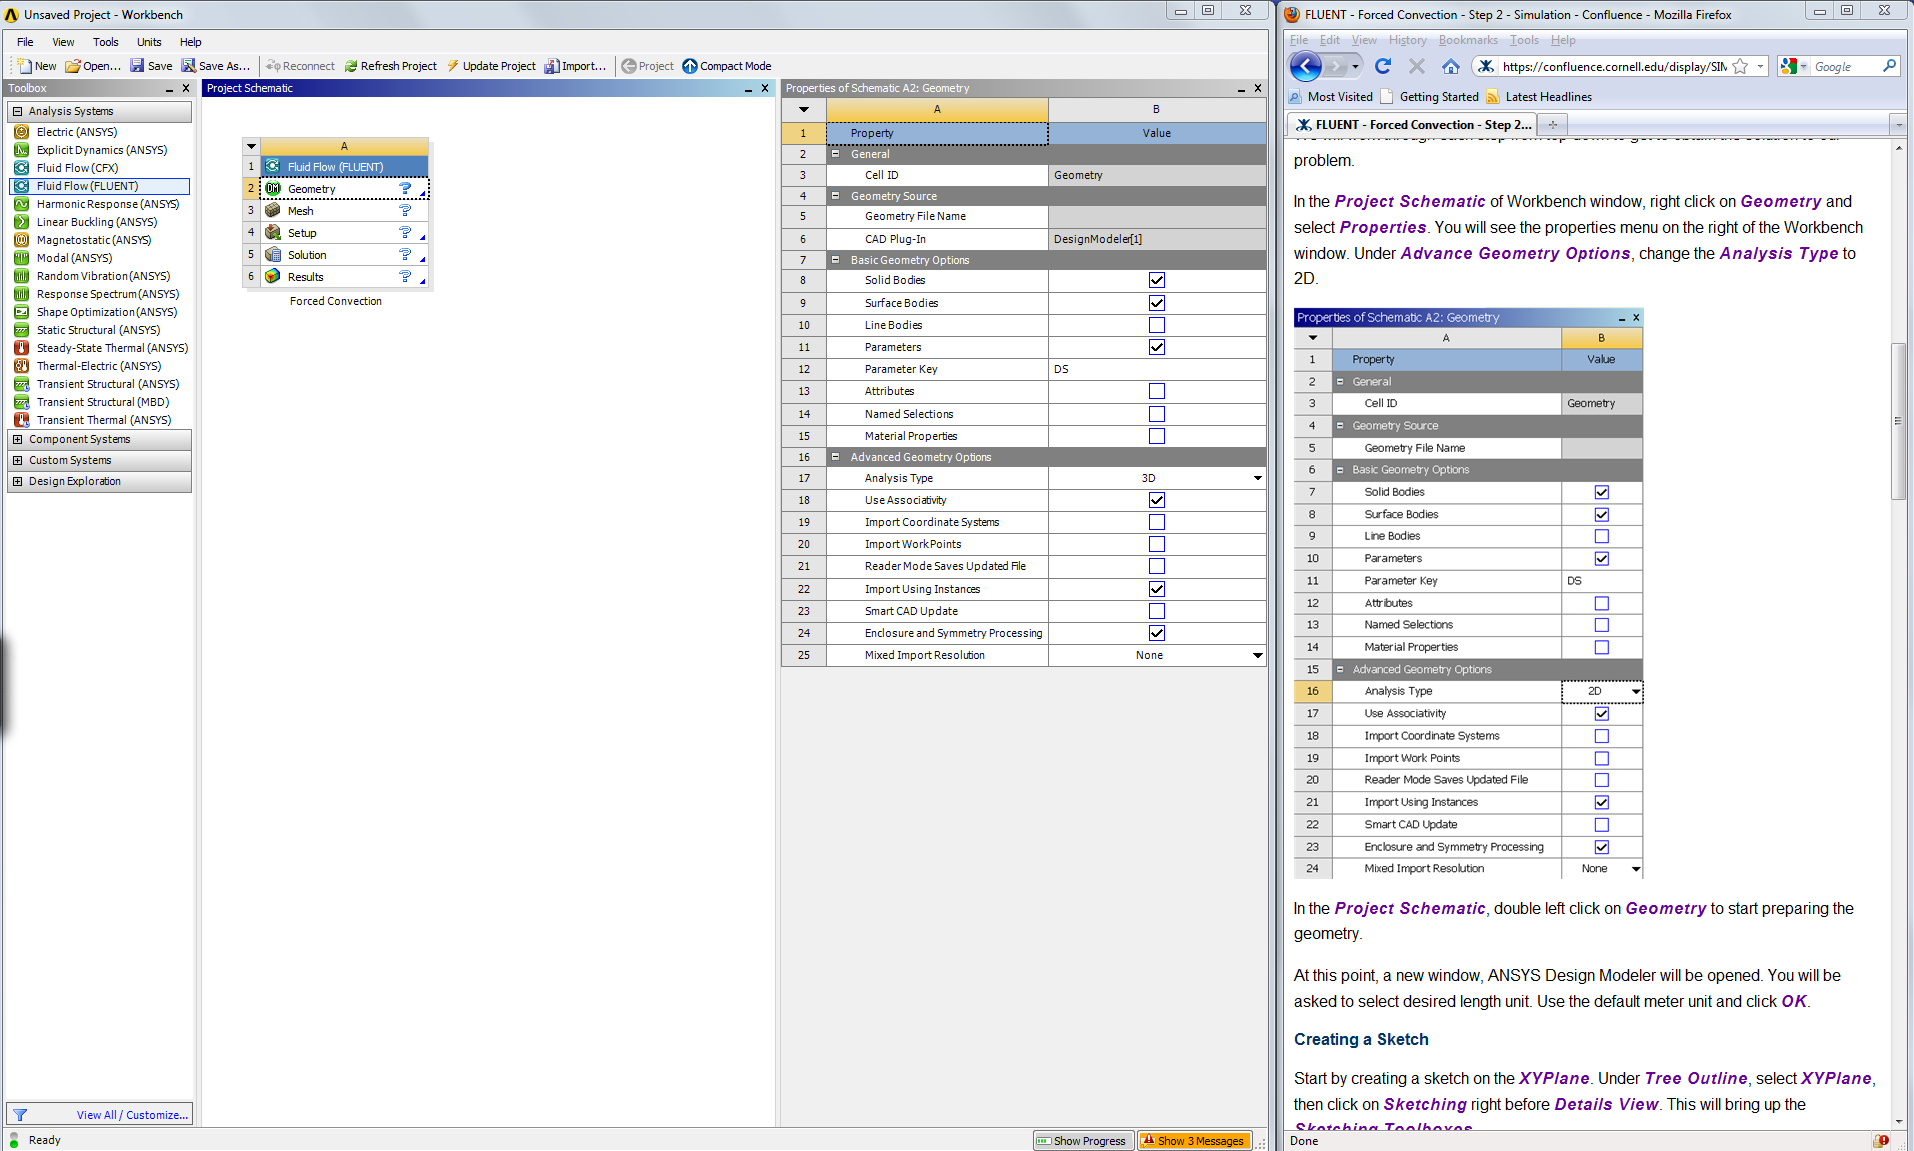Open the Most Visited bookmark
This screenshot has height=1151, width=1914.
[1331, 97]
